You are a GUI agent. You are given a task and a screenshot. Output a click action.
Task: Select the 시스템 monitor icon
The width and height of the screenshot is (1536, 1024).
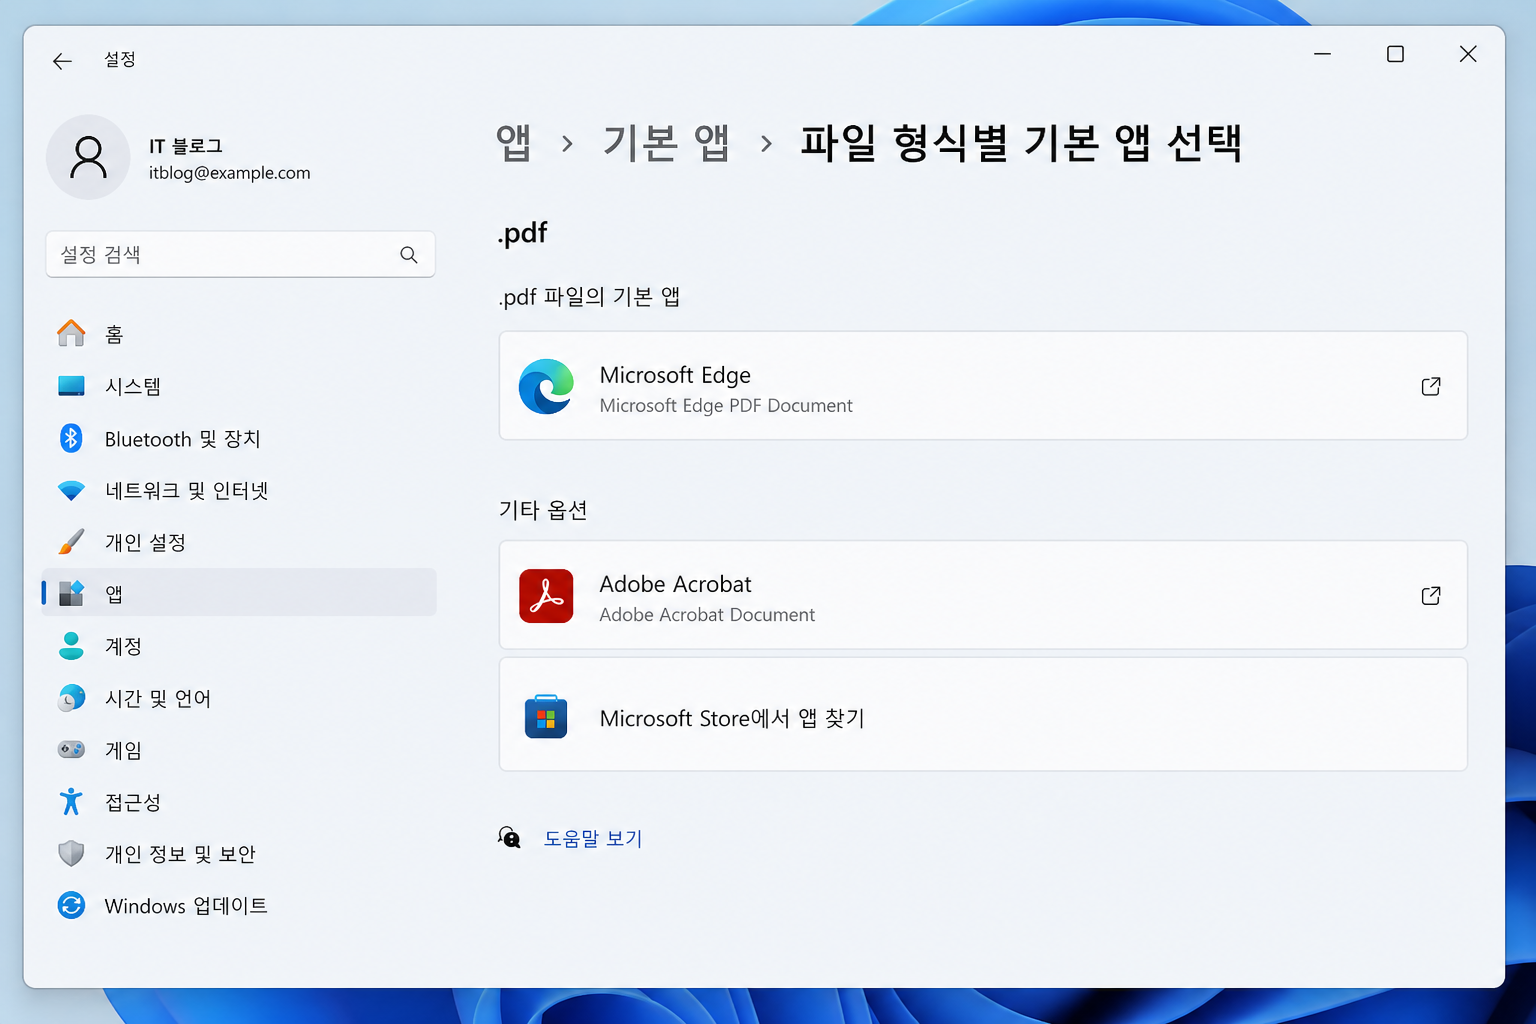click(x=71, y=386)
